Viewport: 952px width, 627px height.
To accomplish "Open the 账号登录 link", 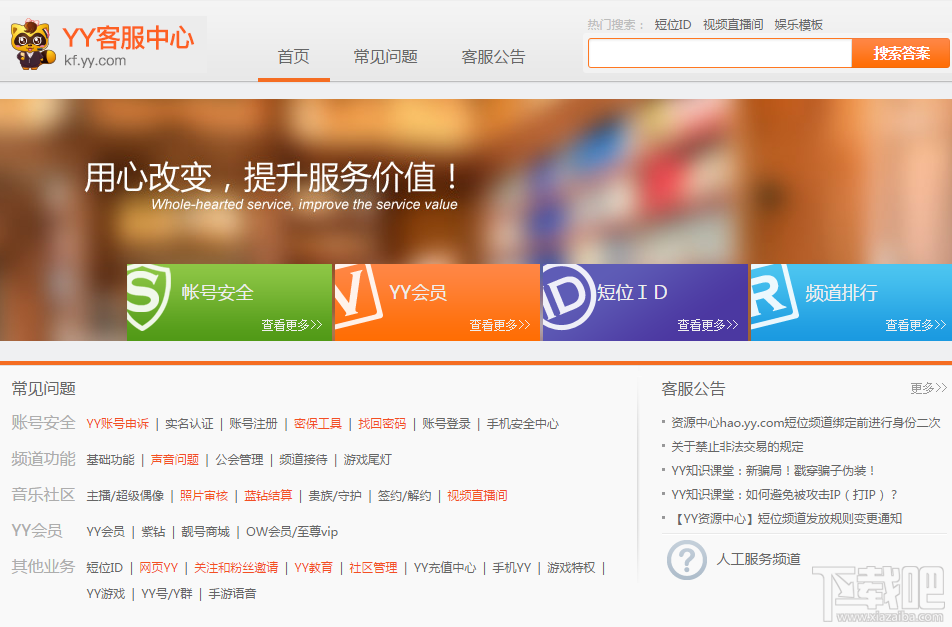I will click(x=446, y=424).
